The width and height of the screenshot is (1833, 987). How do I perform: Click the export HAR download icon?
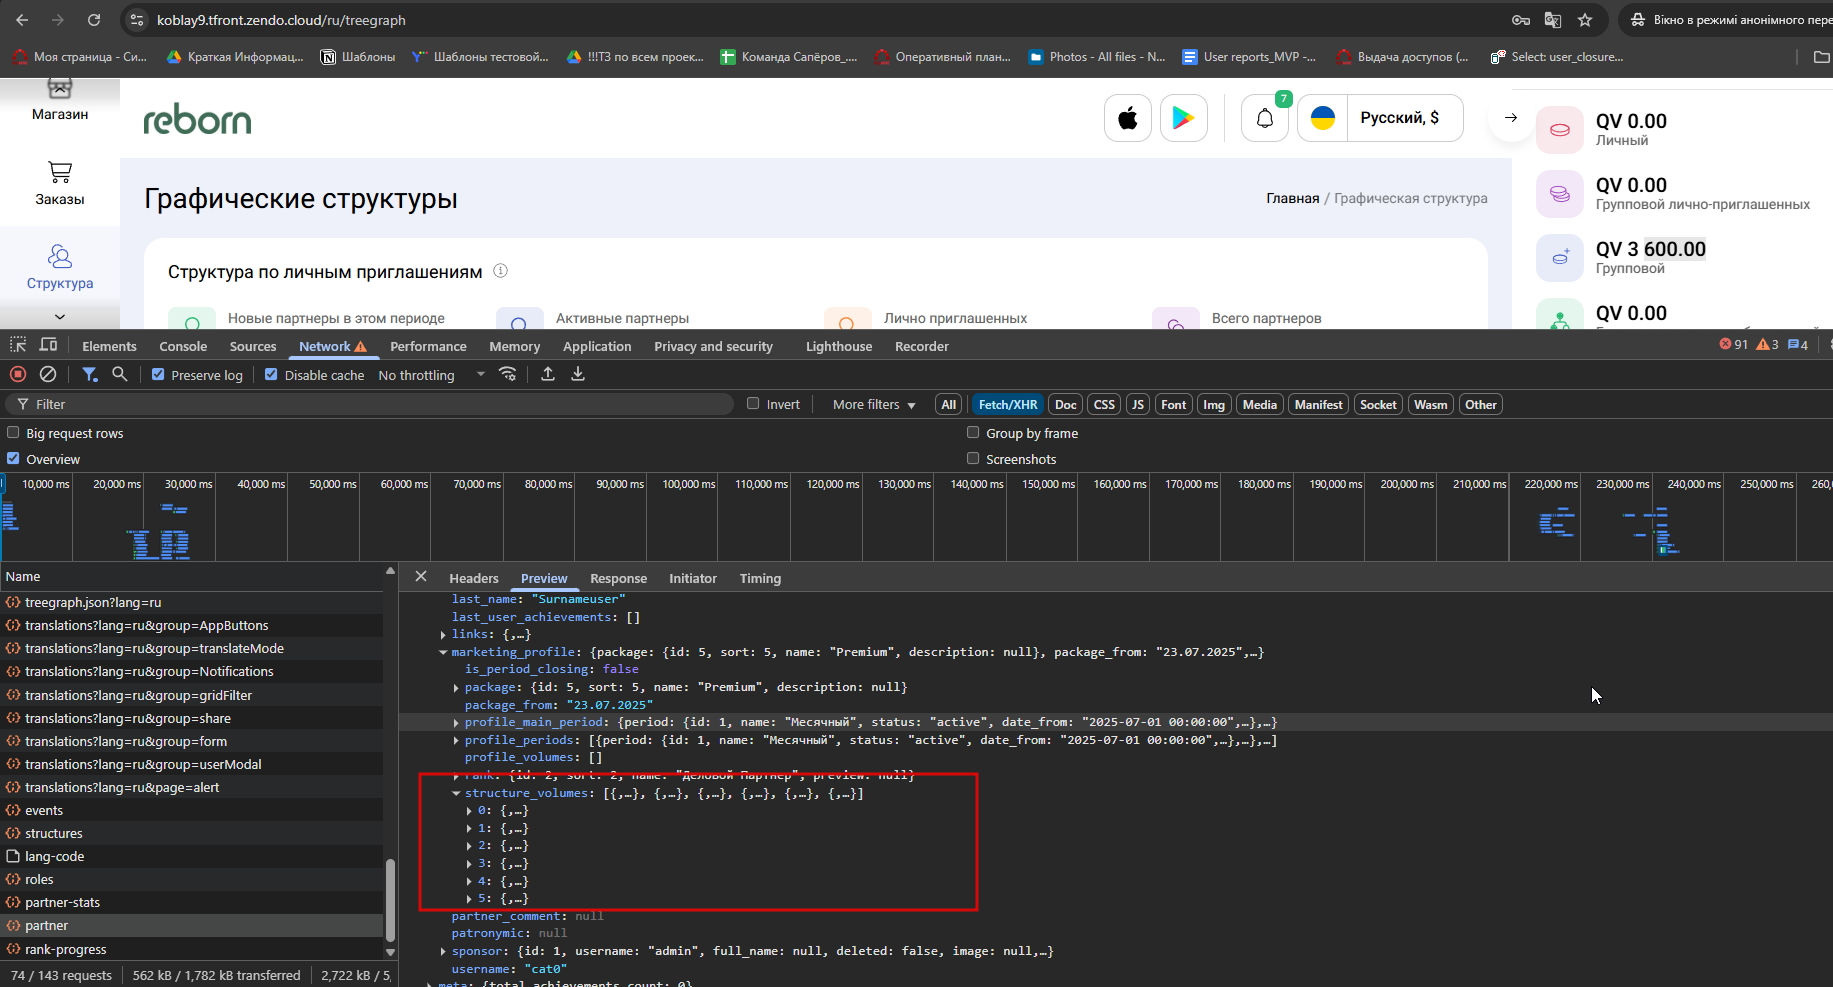point(578,374)
